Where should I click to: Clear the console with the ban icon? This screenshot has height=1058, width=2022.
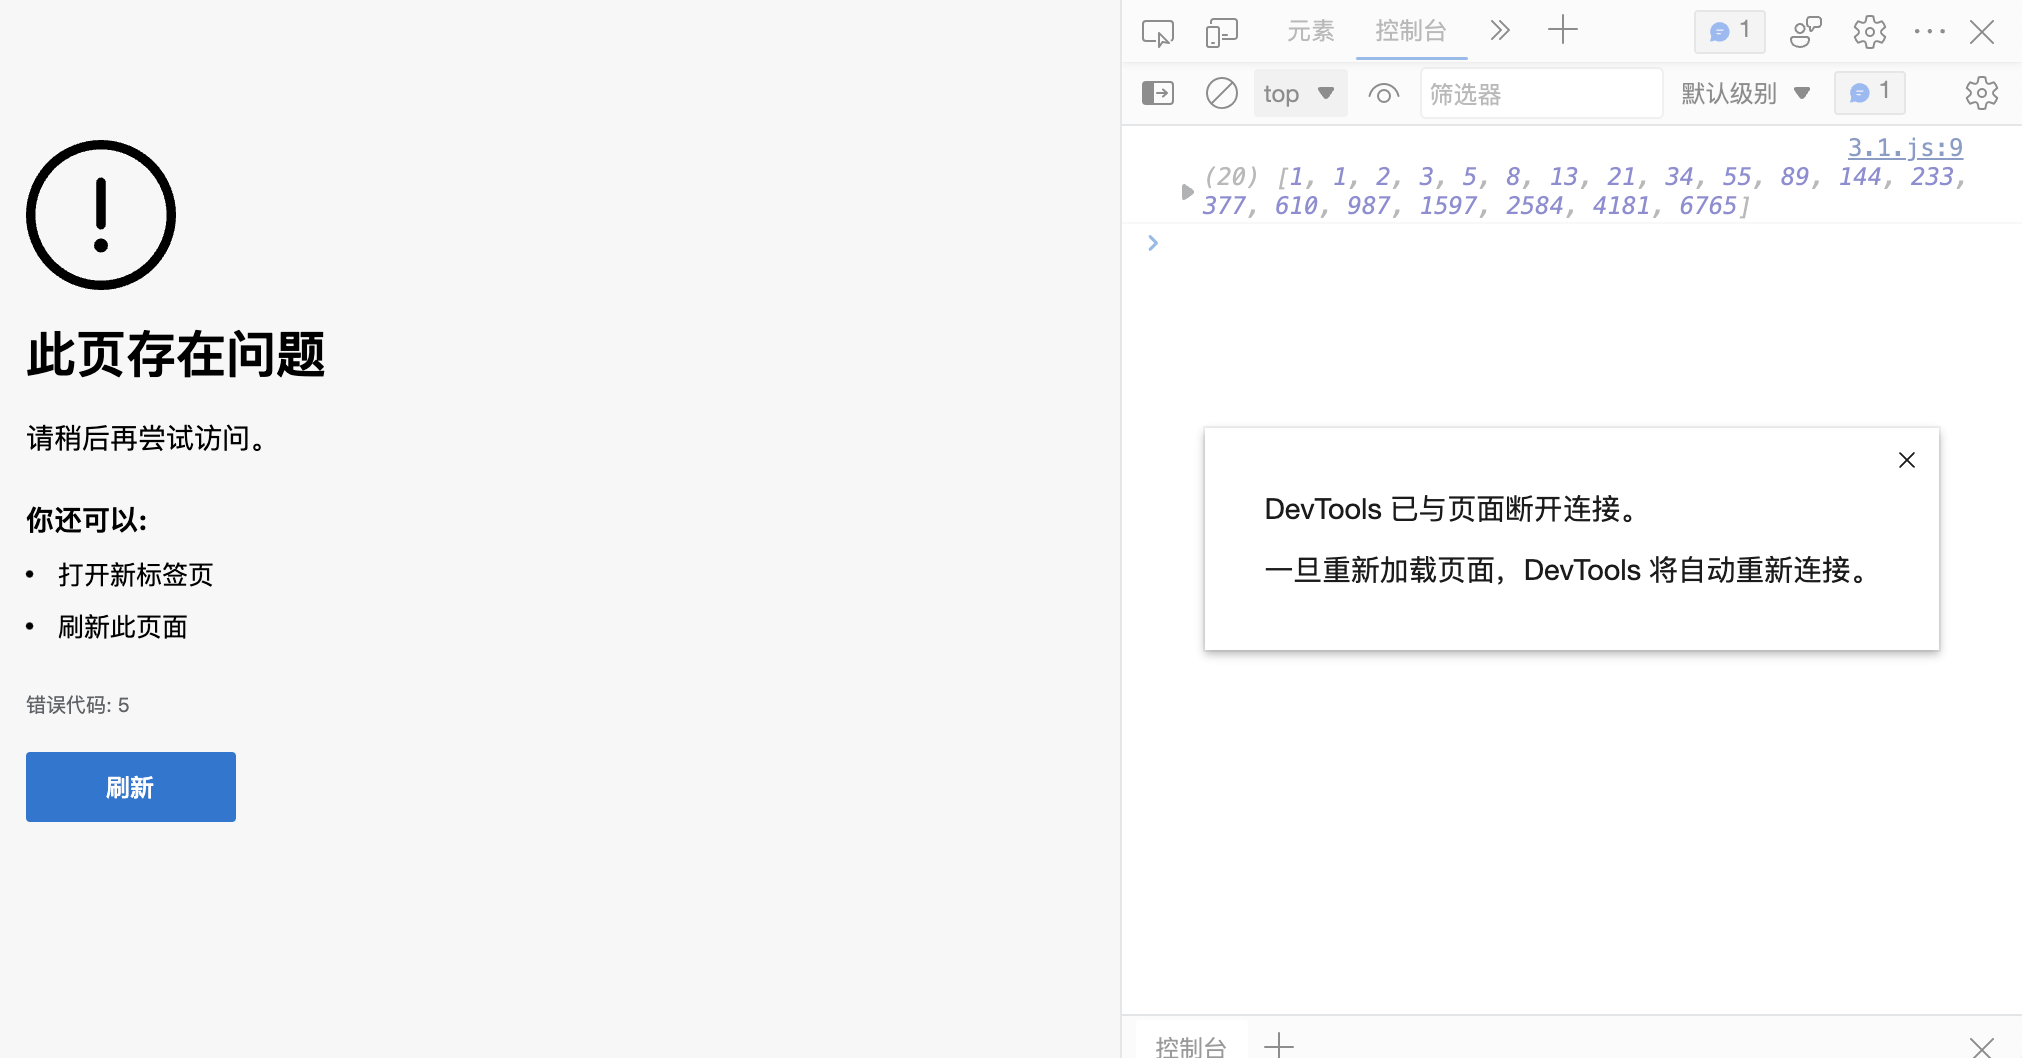point(1221,94)
